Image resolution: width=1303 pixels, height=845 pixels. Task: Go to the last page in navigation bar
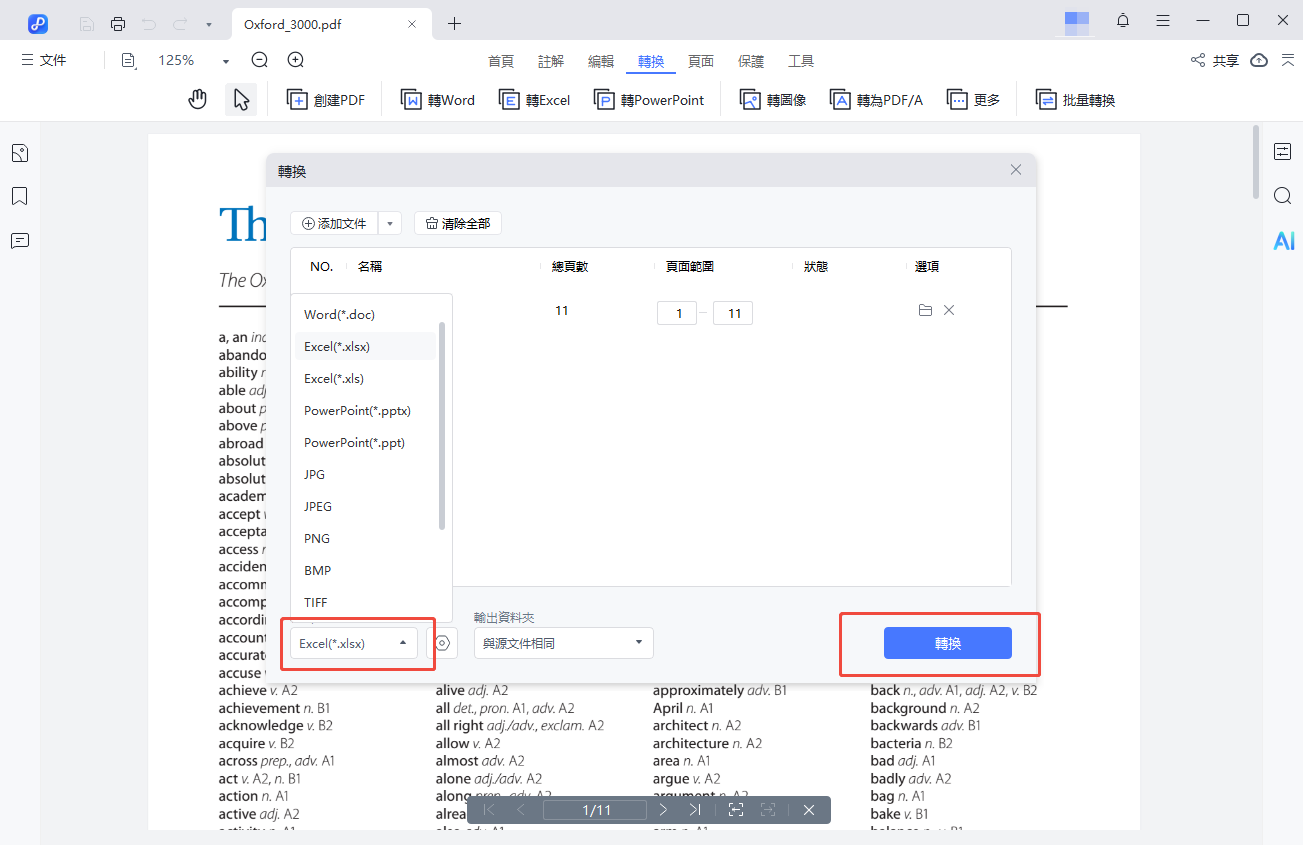tap(695, 810)
